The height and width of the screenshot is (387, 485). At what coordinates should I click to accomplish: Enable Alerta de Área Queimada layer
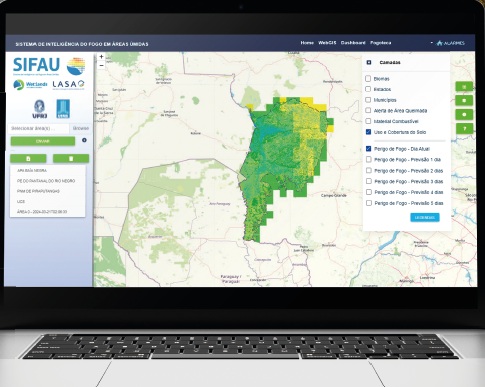click(x=368, y=110)
